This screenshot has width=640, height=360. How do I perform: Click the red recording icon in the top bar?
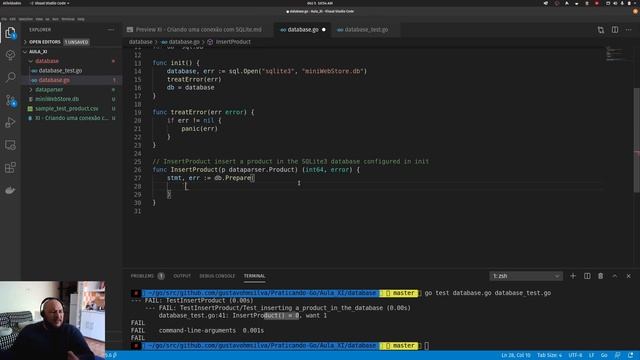coord(596,3)
